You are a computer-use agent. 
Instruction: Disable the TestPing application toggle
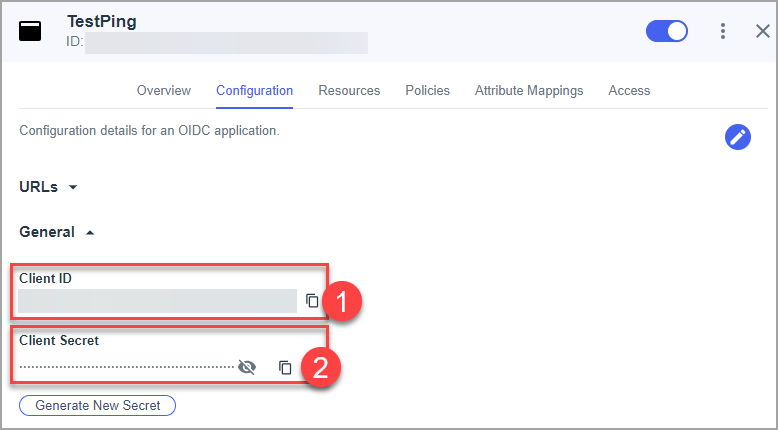tap(666, 31)
